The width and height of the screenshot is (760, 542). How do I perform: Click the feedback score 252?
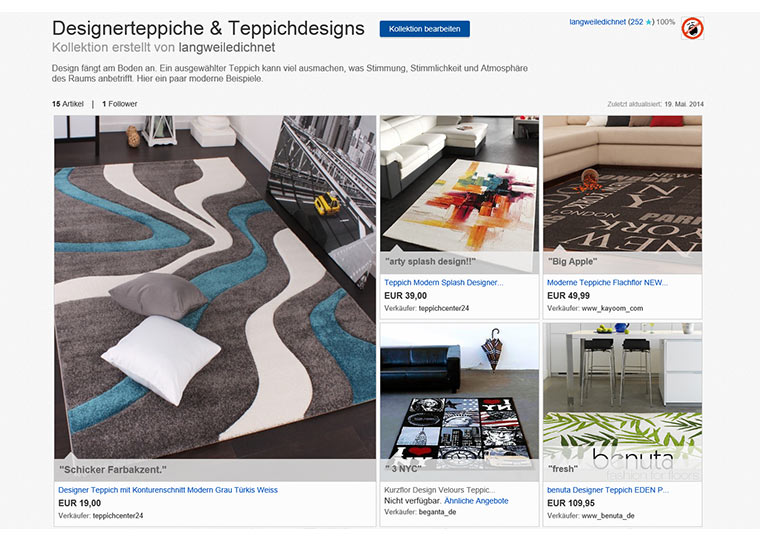(636, 22)
